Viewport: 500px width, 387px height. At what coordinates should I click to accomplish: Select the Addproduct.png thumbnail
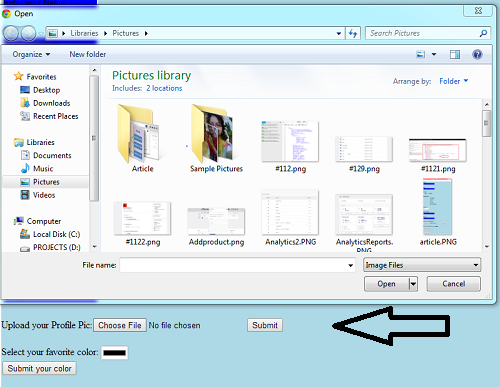coord(216,221)
